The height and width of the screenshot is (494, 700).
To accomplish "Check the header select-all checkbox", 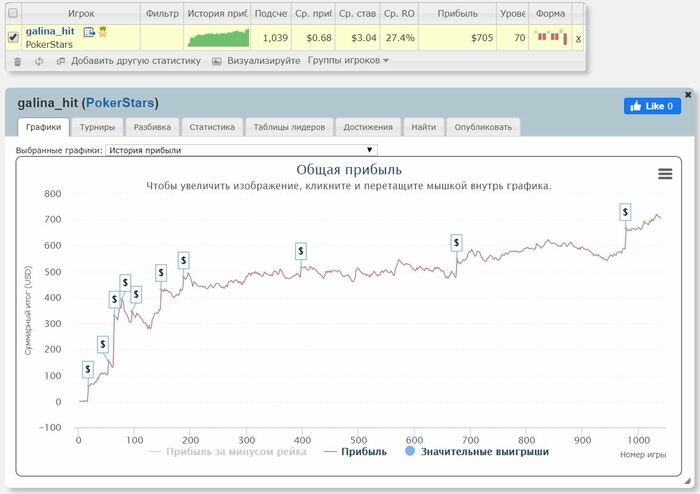I will coord(13,13).
